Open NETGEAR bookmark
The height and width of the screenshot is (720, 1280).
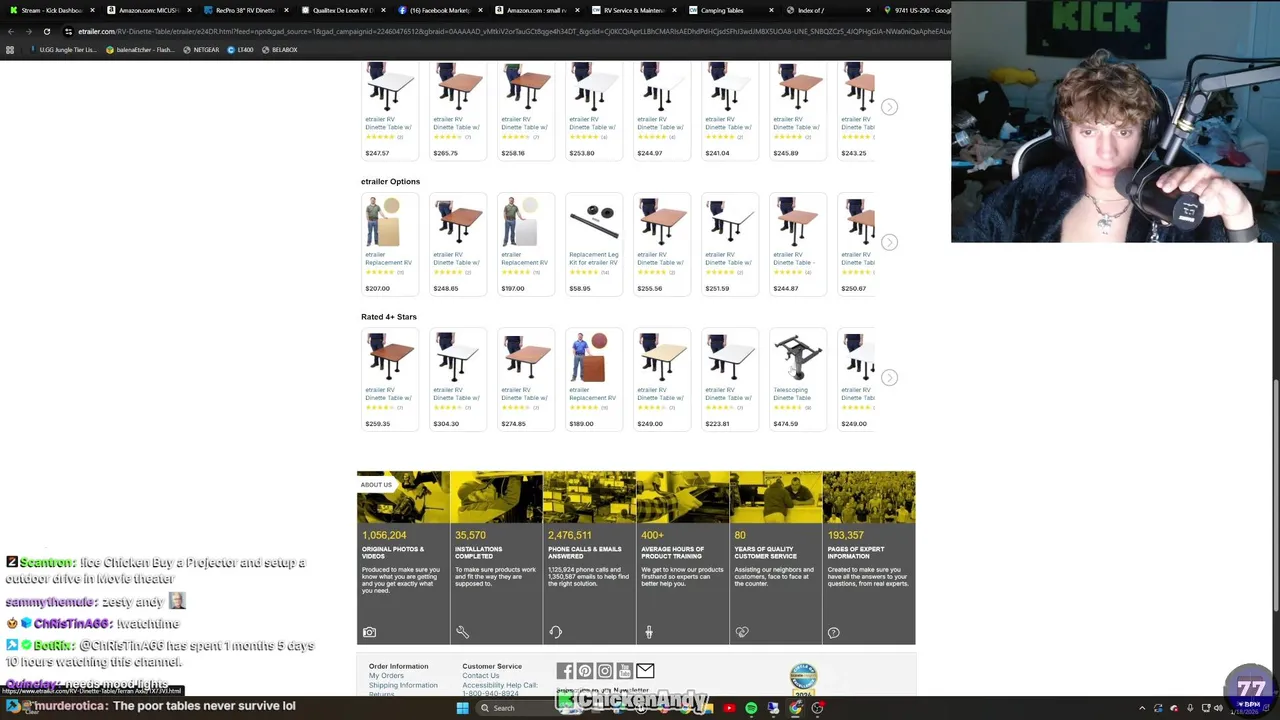click(201, 50)
